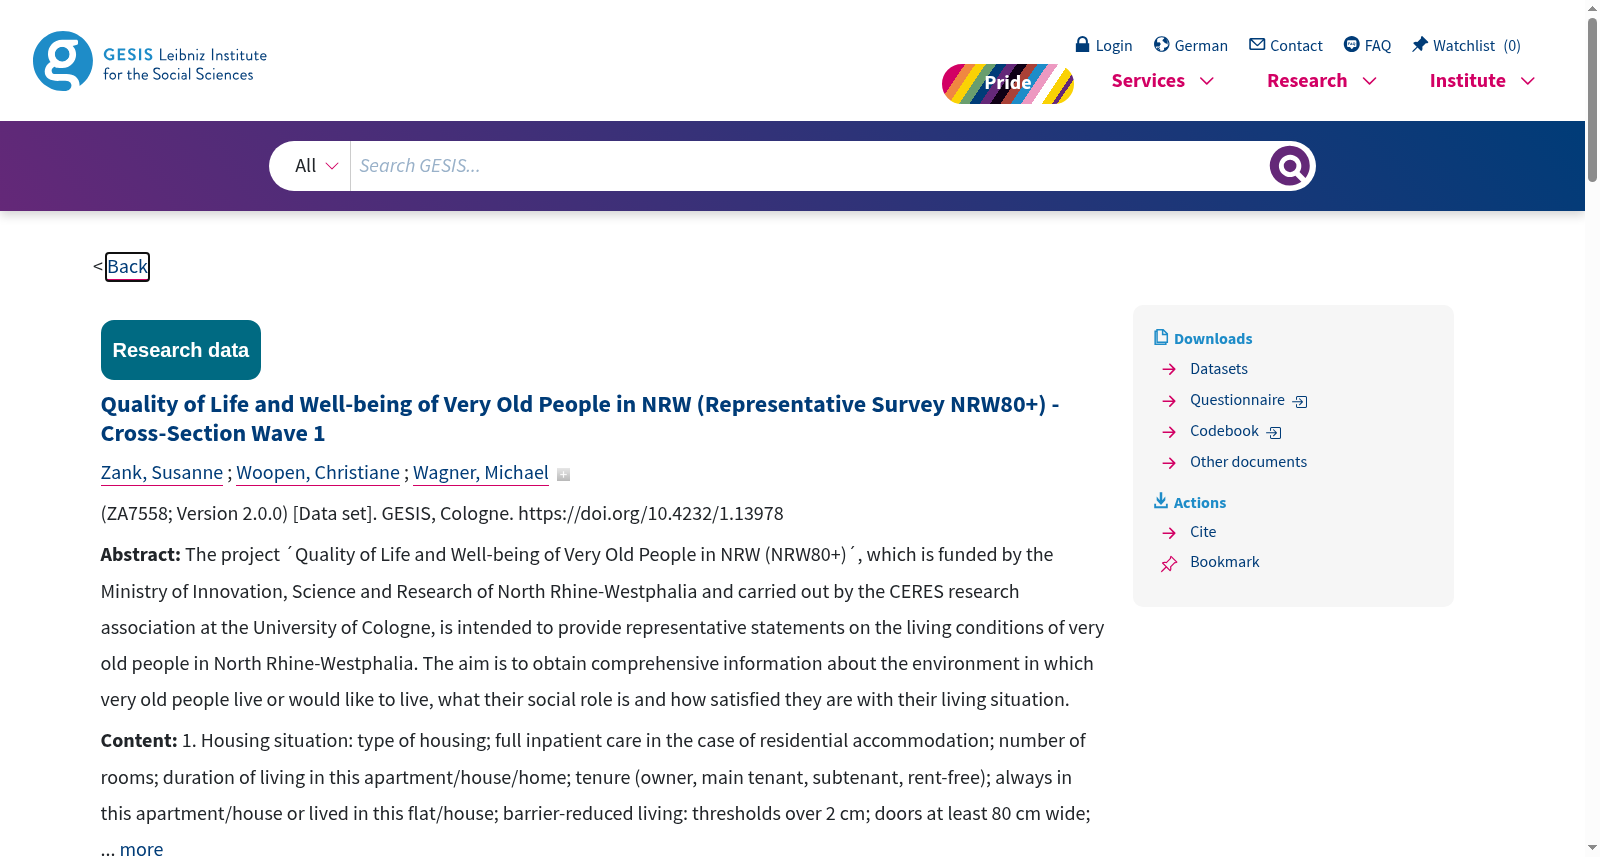Click the Actions download icon

click(1161, 500)
